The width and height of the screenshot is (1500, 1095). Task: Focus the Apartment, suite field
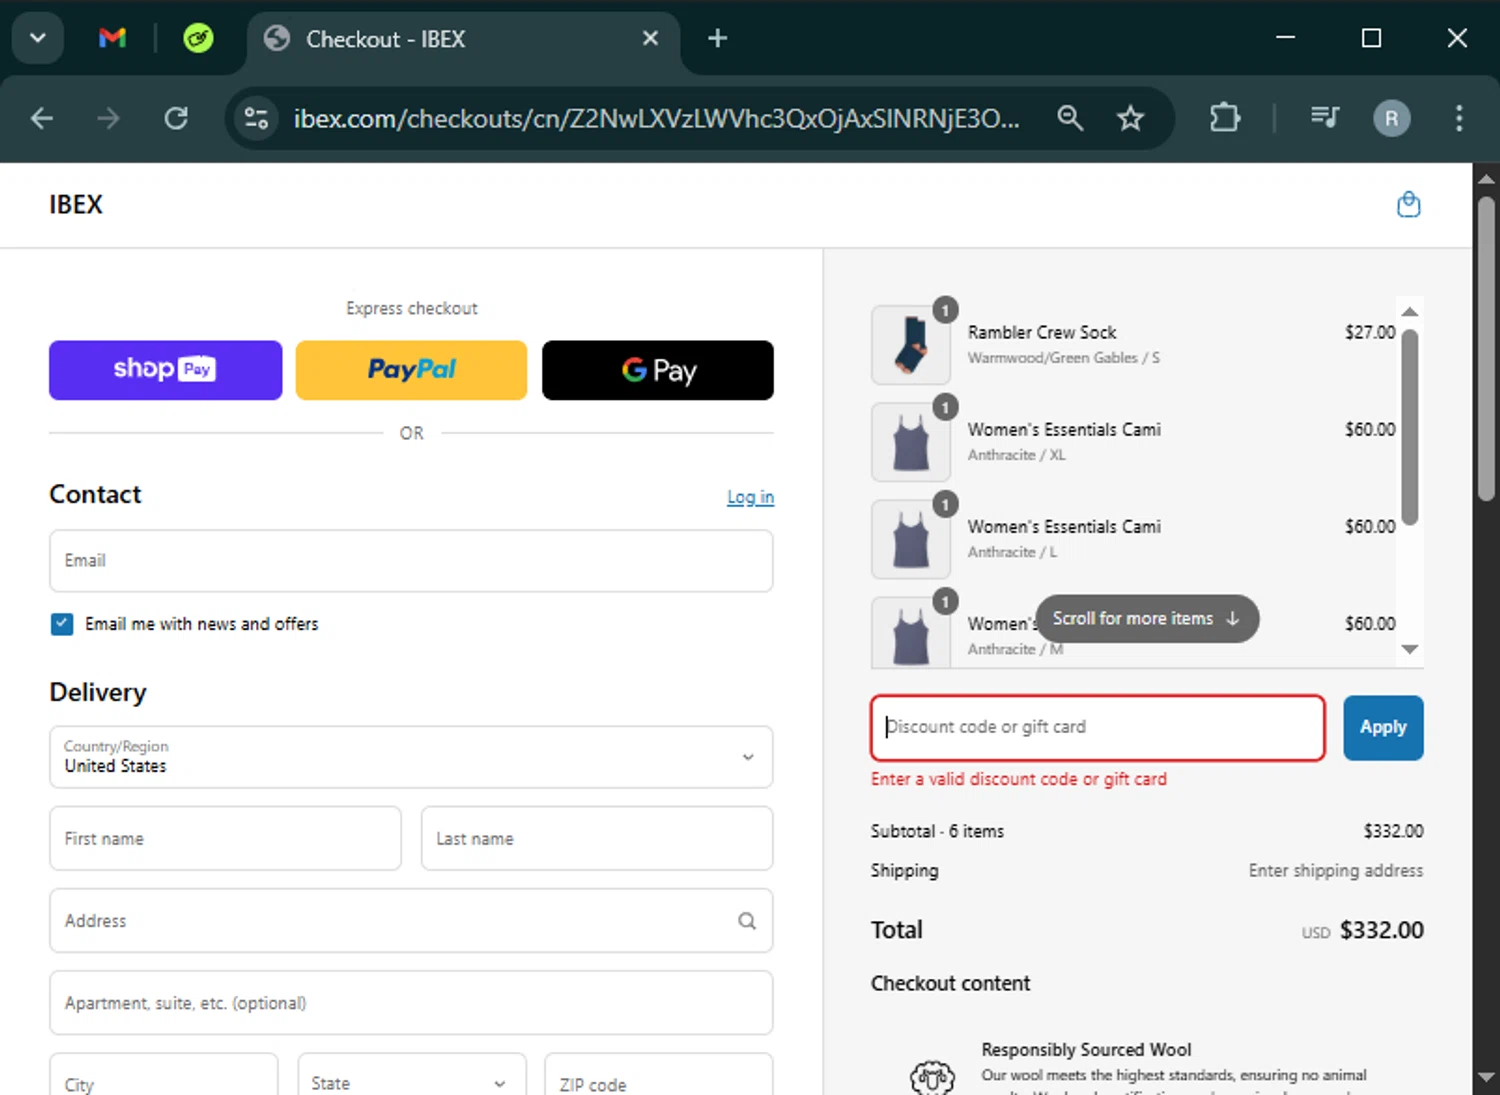click(x=411, y=1003)
